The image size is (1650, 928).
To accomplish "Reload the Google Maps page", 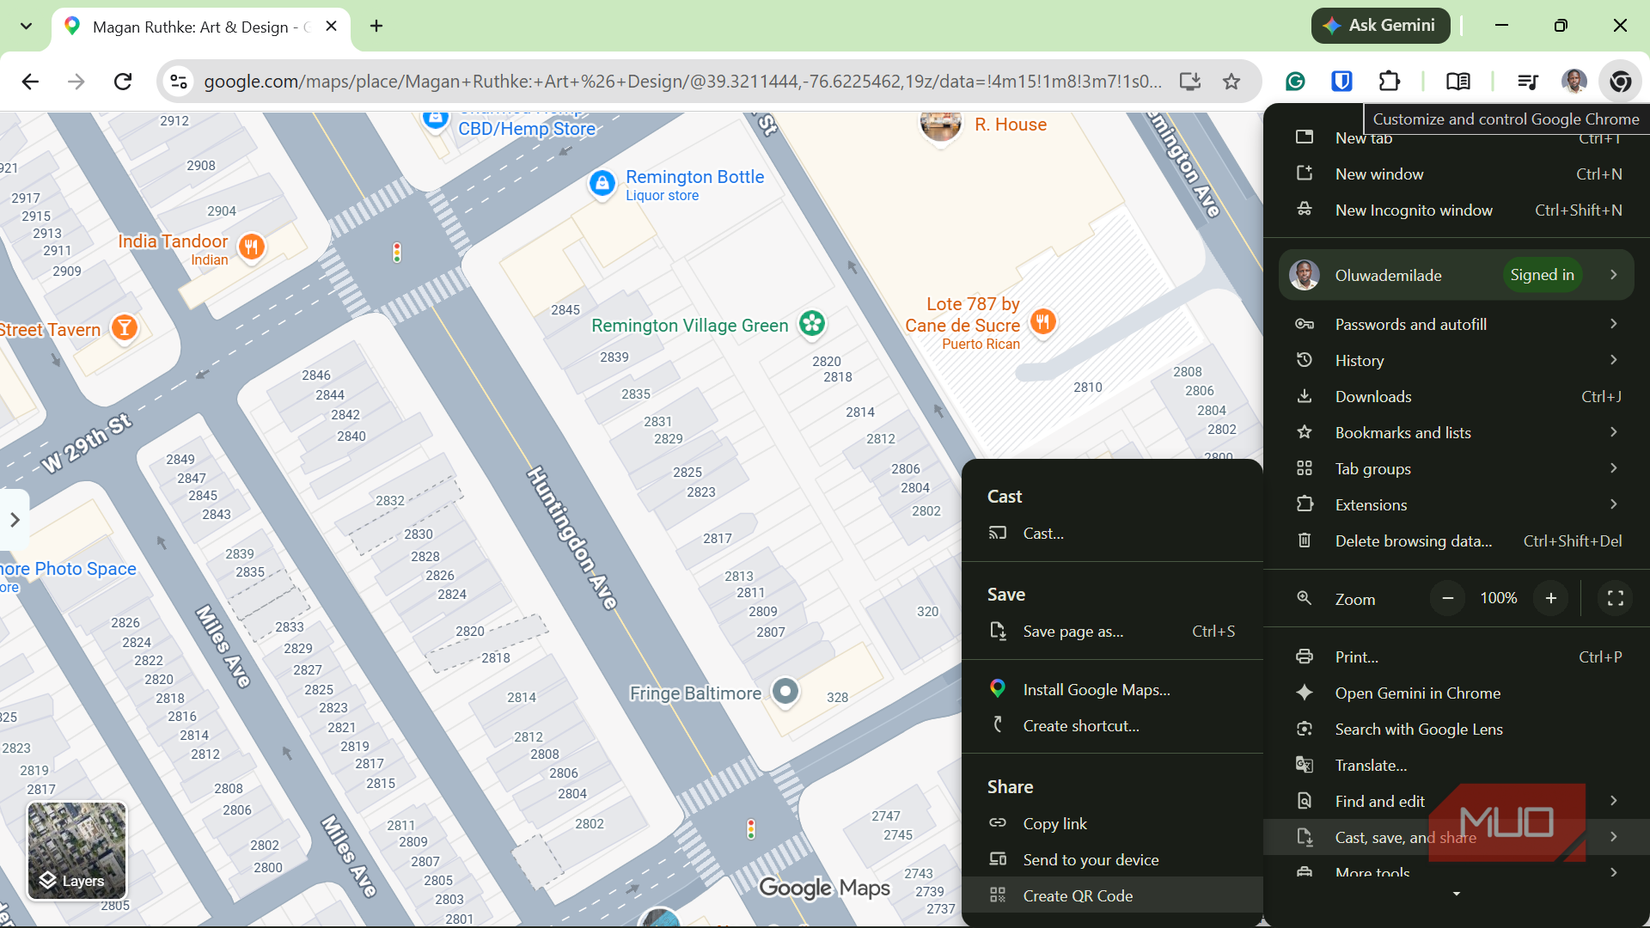I will [123, 81].
